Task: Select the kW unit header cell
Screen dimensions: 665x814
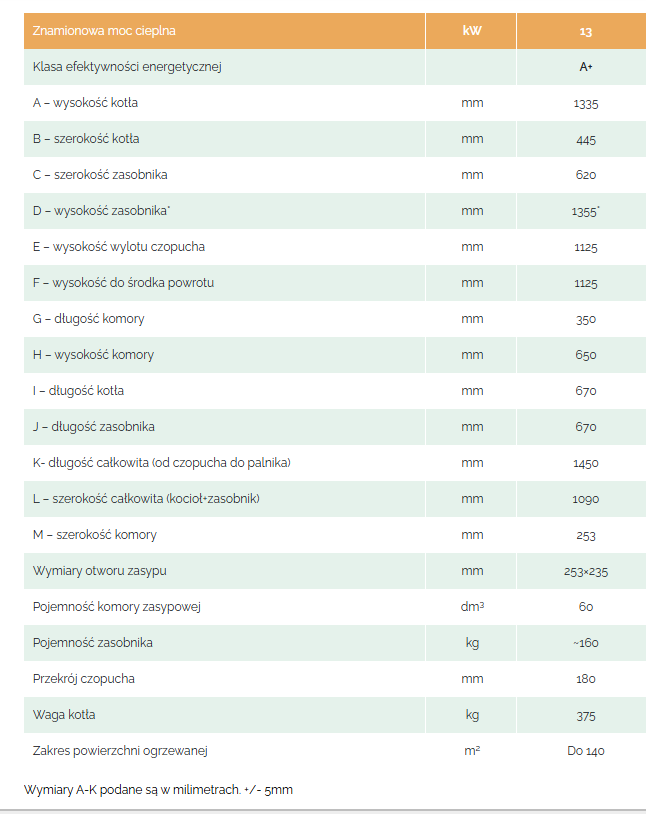Action: (x=472, y=31)
